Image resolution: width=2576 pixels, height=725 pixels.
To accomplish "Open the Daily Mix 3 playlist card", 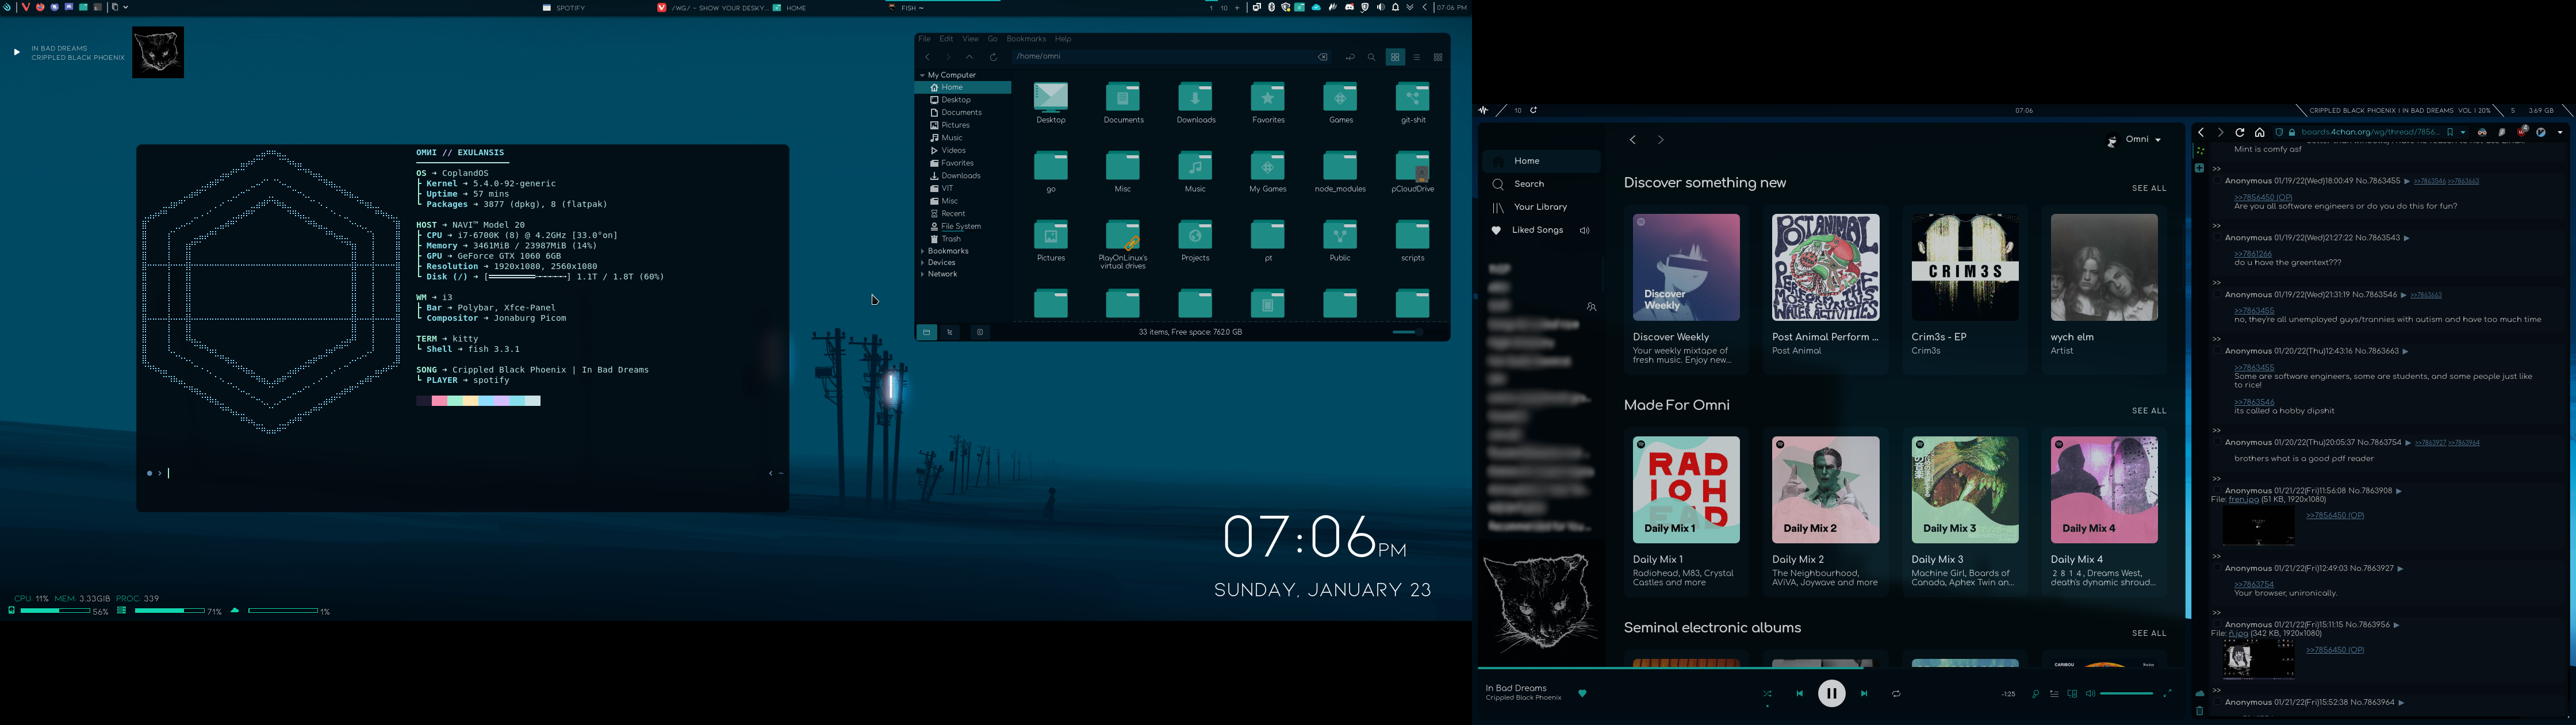I will point(1964,490).
